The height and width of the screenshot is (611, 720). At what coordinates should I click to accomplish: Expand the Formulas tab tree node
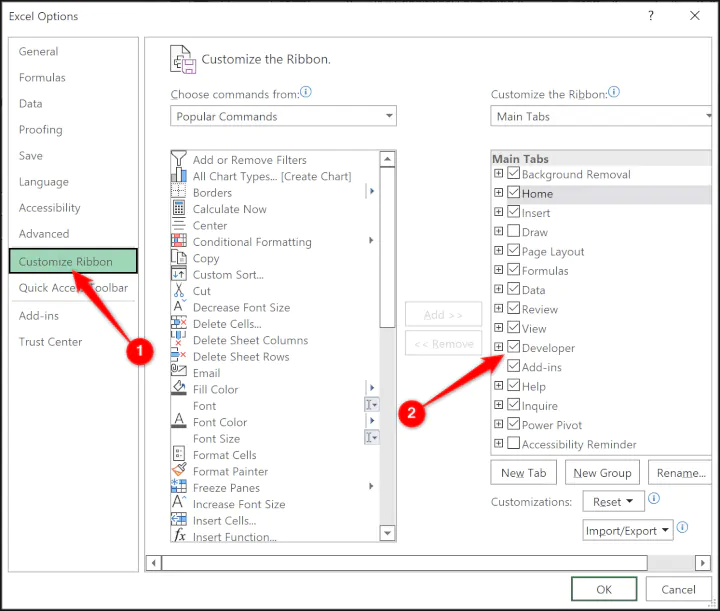(x=498, y=269)
